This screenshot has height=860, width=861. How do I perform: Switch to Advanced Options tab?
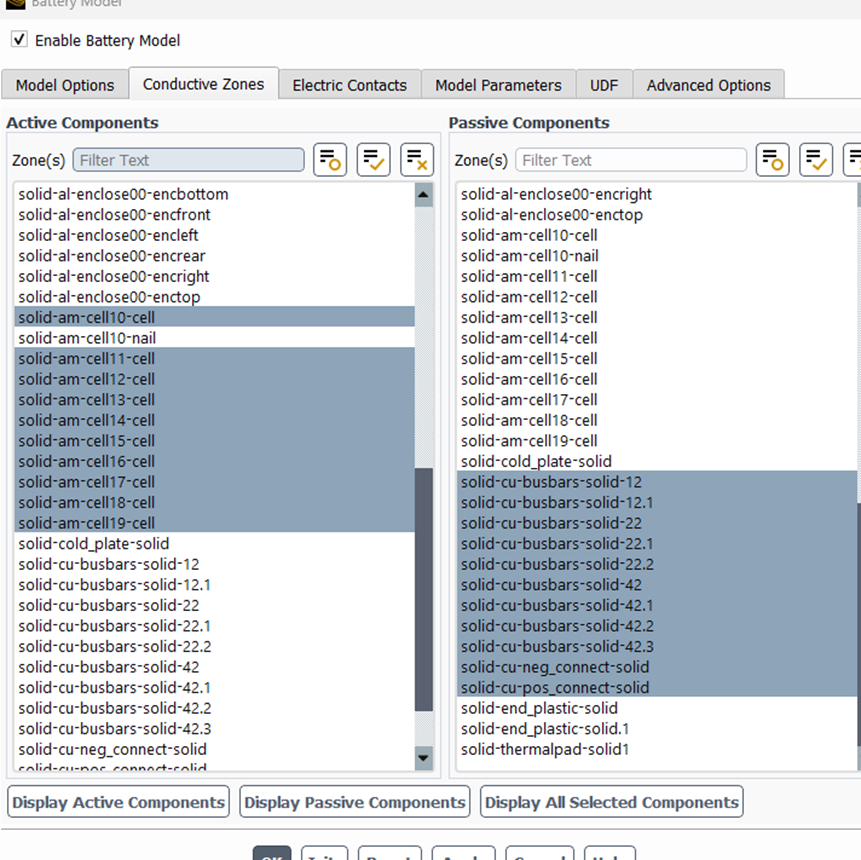(708, 85)
